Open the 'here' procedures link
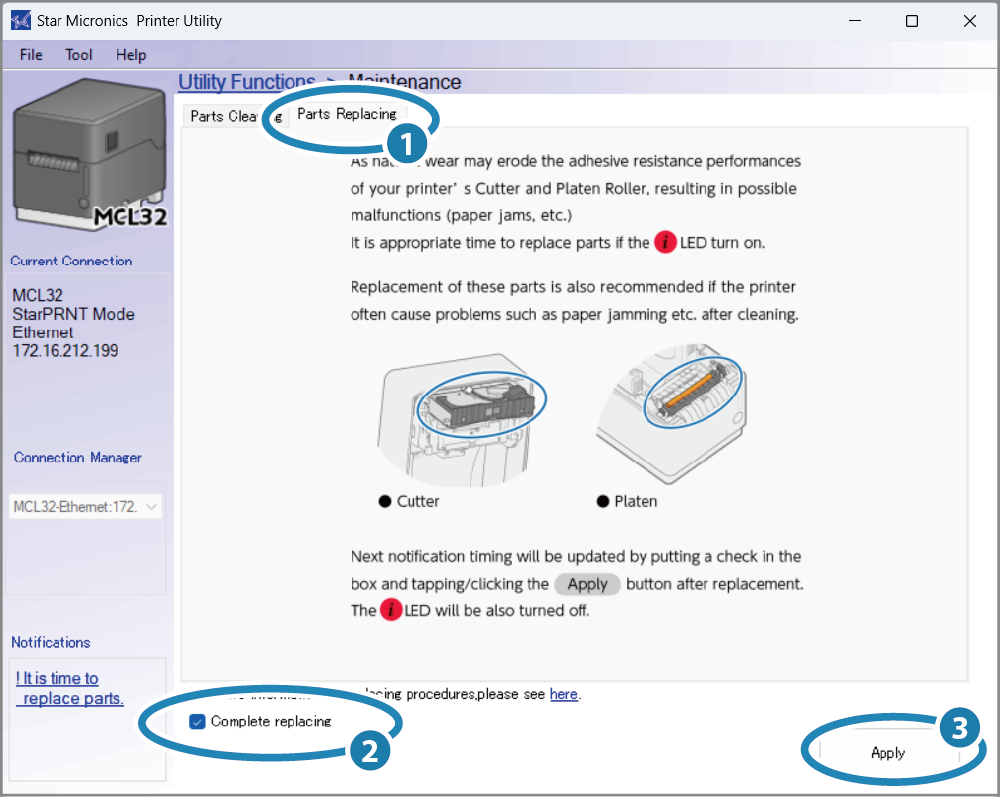Viewport: 1000px width, 797px height. point(564,694)
